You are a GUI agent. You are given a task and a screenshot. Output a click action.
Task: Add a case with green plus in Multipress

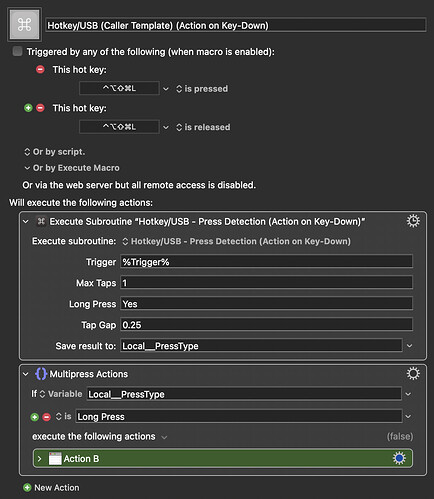click(34, 417)
